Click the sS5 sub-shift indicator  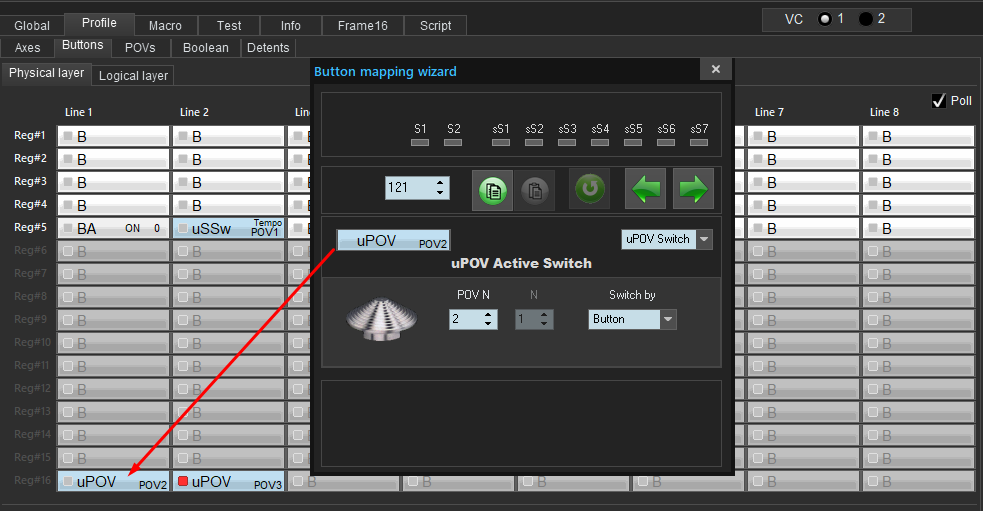(x=633, y=142)
